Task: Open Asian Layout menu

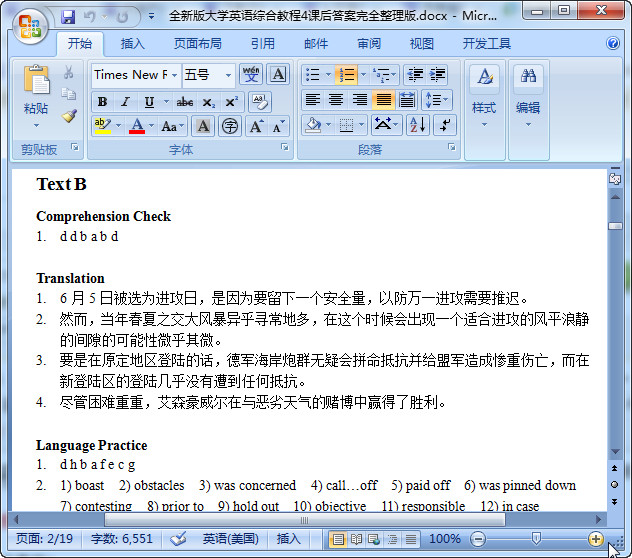Action: tap(385, 125)
